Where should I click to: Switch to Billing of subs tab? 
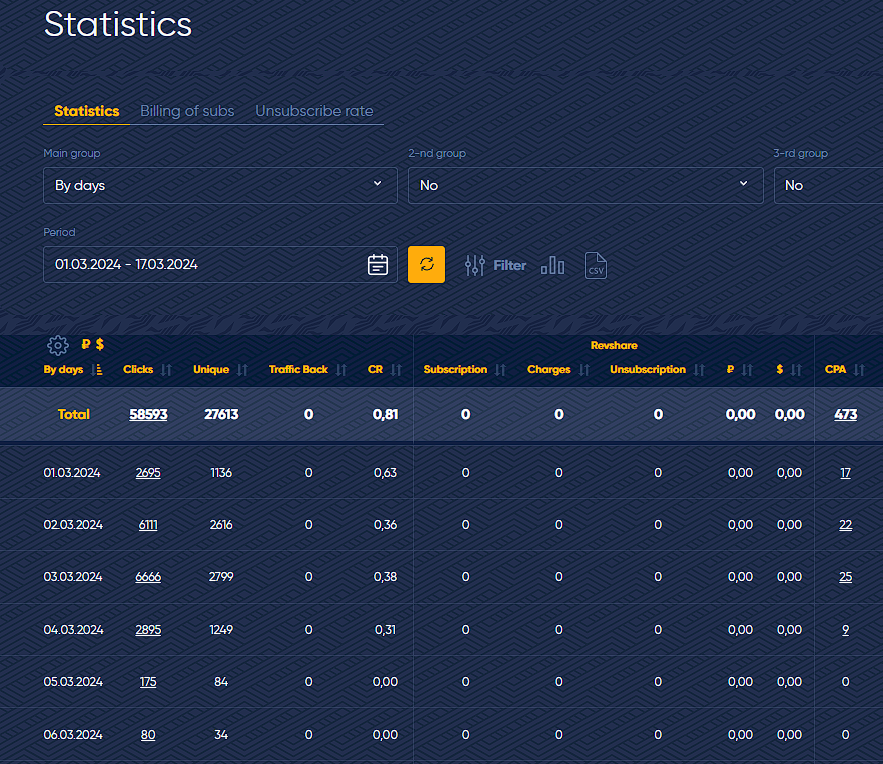click(x=187, y=111)
